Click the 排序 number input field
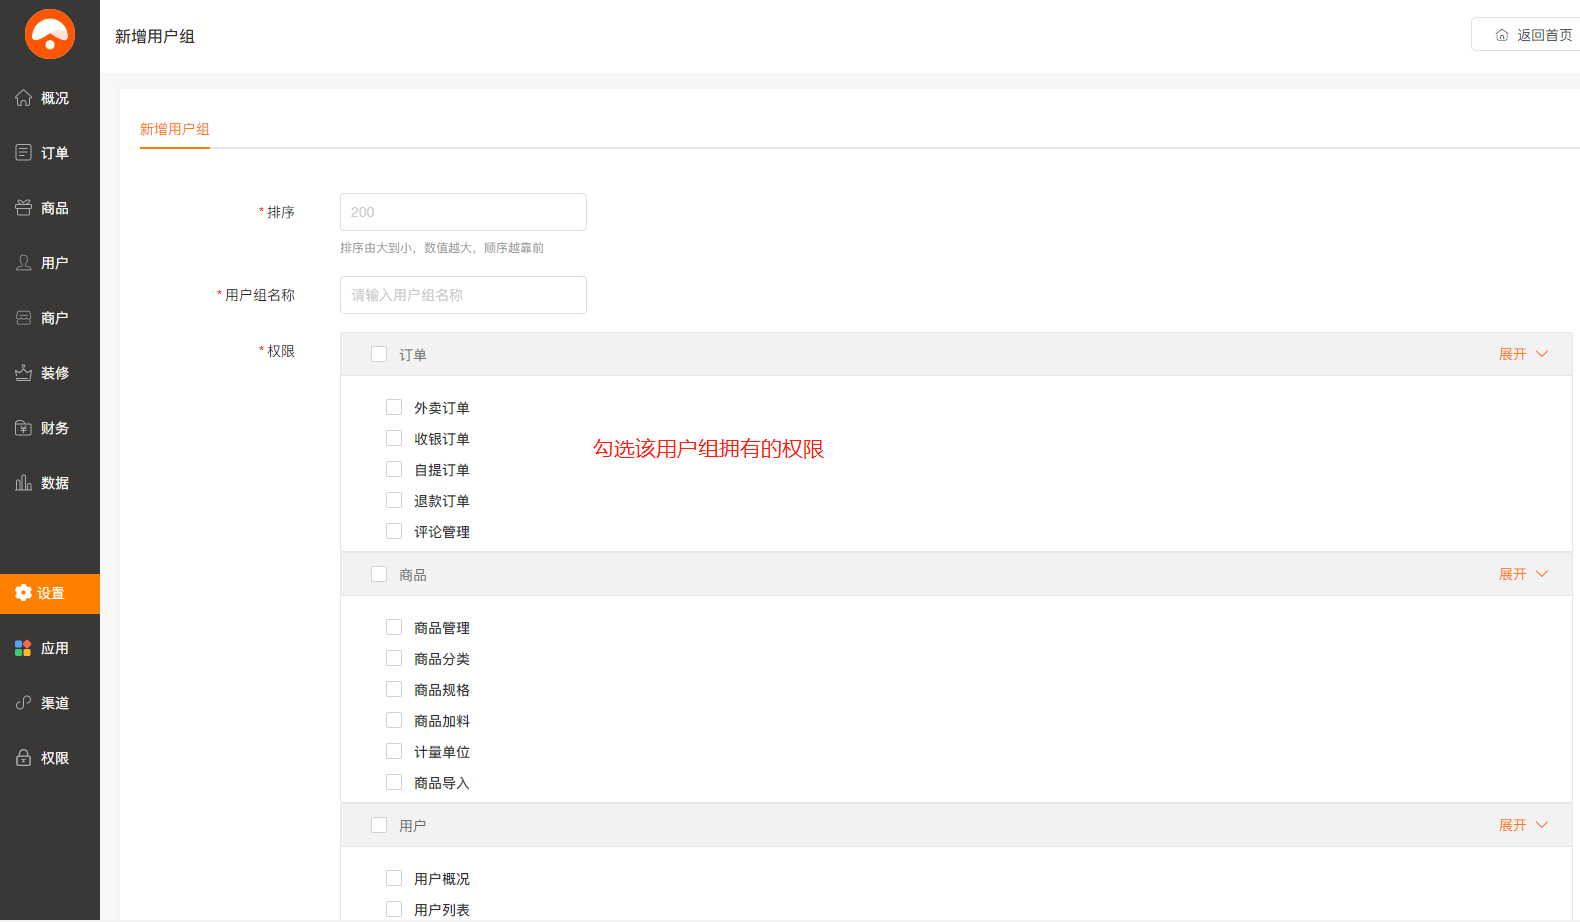 (463, 212)
